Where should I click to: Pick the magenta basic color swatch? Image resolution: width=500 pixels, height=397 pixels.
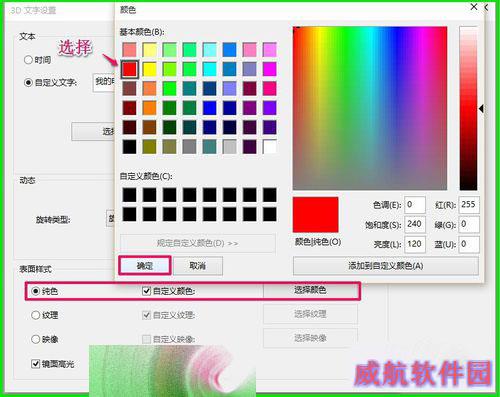pos(269,69)
